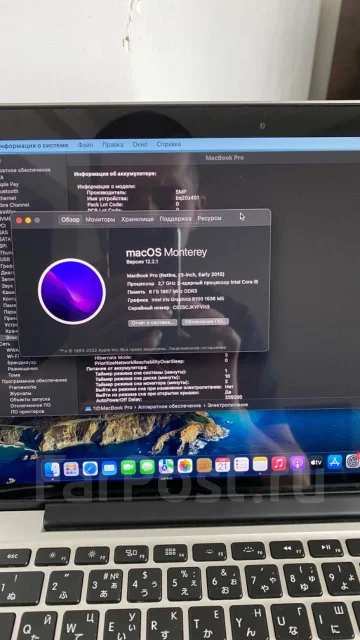Select Объекты запуска in the sidebar
The image size is (360, 640).
[30, 399]
